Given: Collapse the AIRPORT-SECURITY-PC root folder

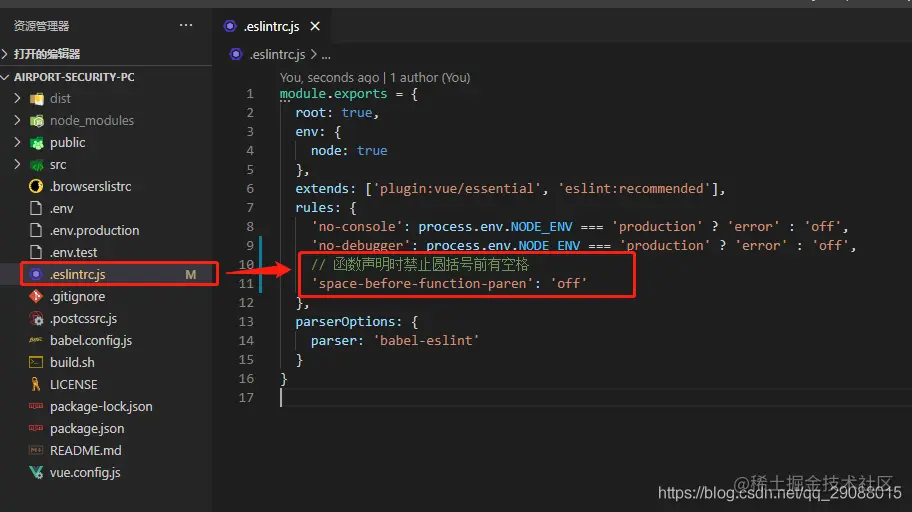Looking at the screenshot, I should point(5,77).
